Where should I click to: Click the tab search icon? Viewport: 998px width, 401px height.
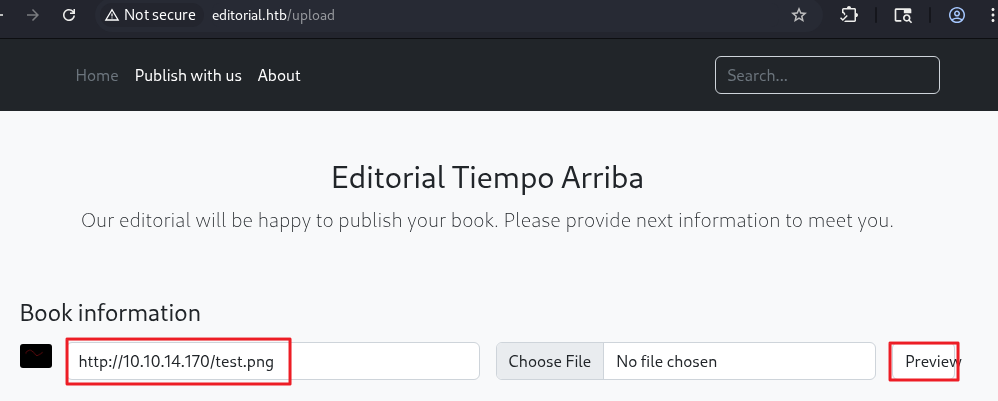(903, 15)
